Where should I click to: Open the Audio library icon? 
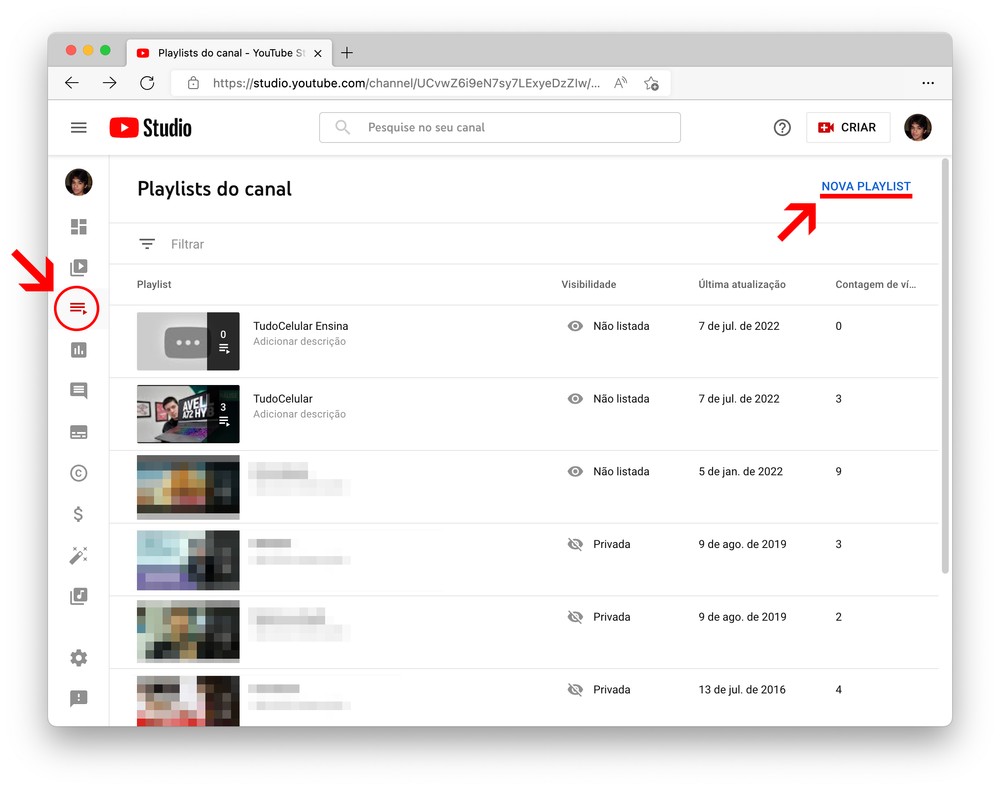pos(78,596)
